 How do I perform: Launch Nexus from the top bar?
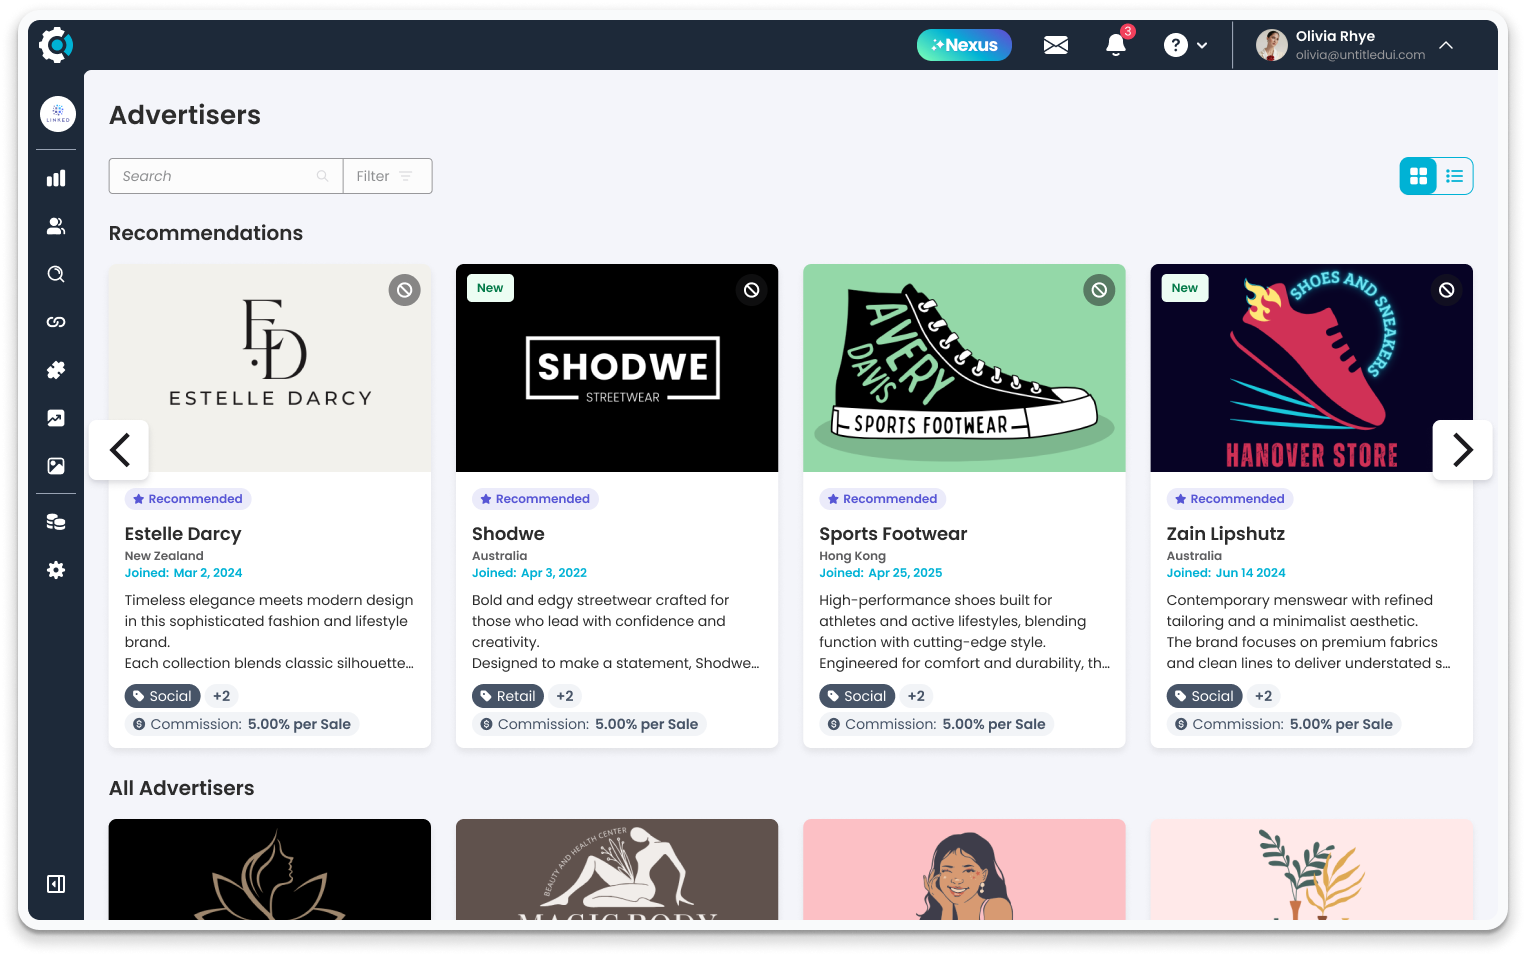pyautogui.click(x=963, y=44)
